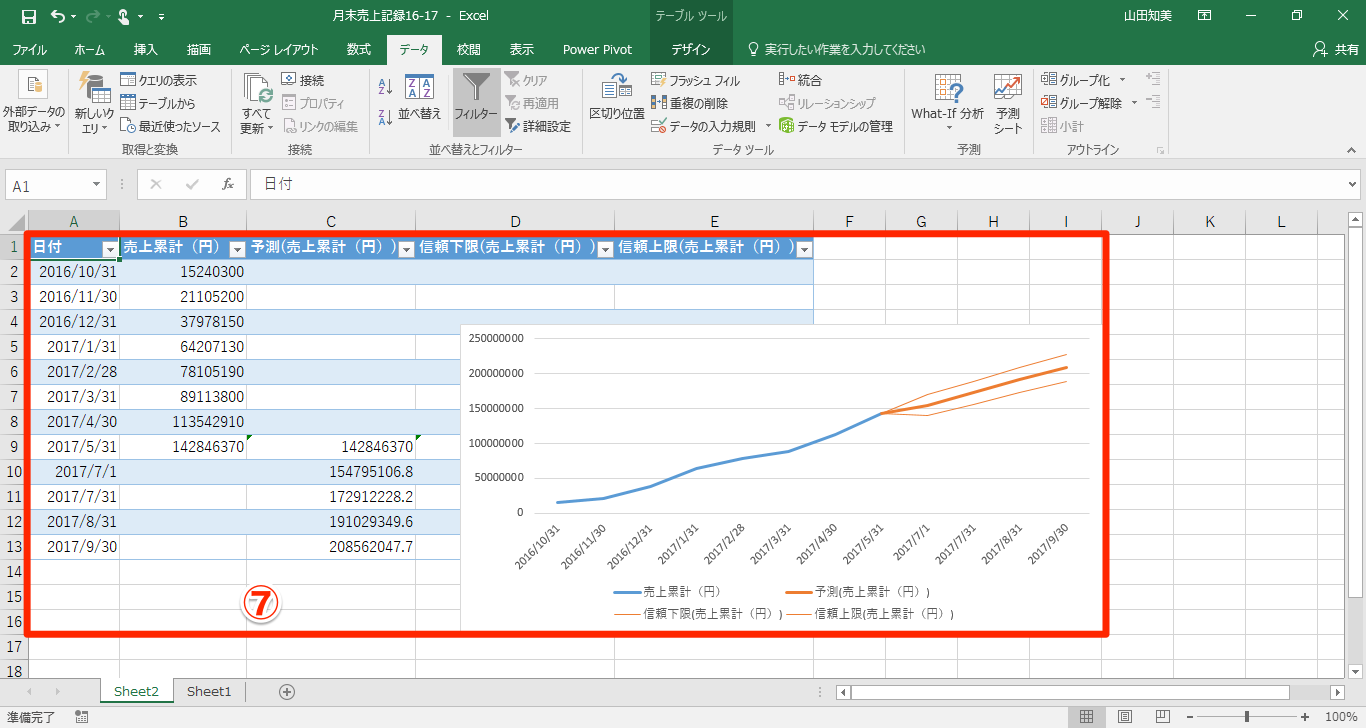Switch to Normal view
Viewport: 1366px width, 728px height.
(1086, 717)
